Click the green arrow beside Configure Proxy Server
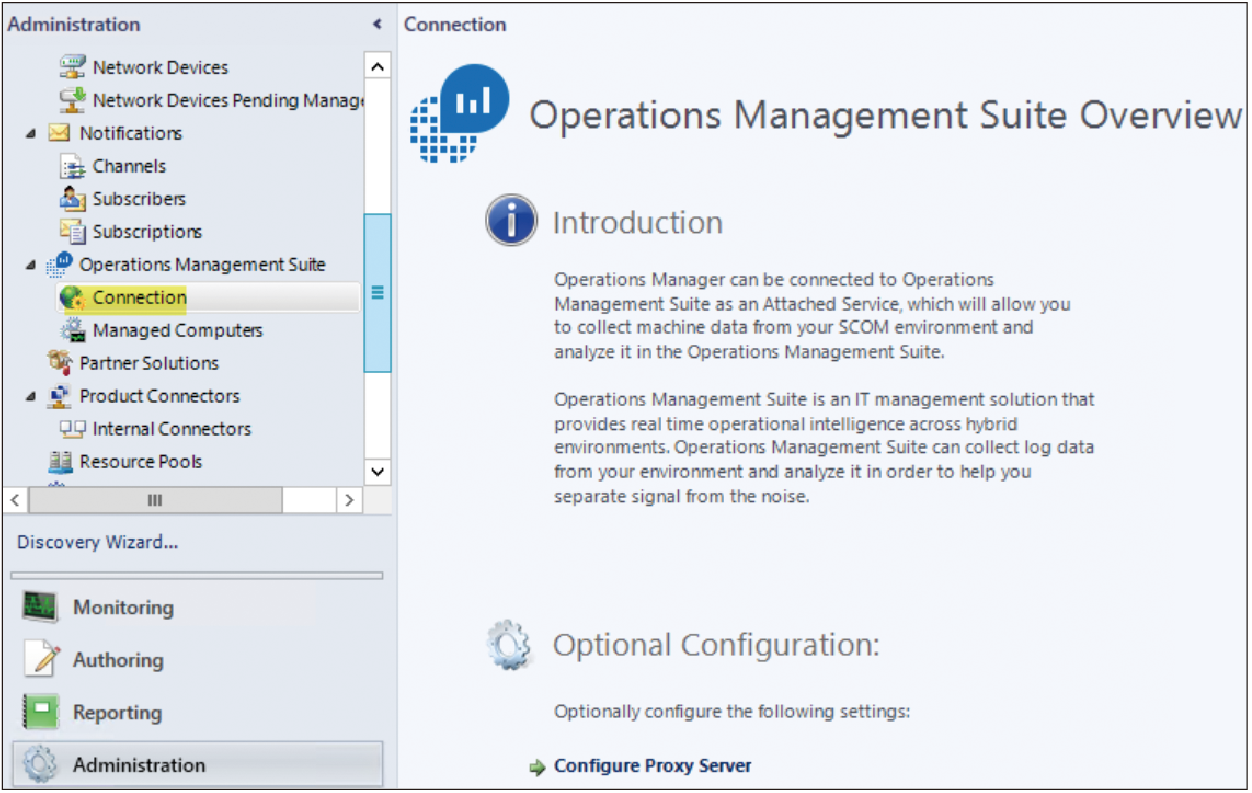The image size is (1252, 793). tap(538, 767)
